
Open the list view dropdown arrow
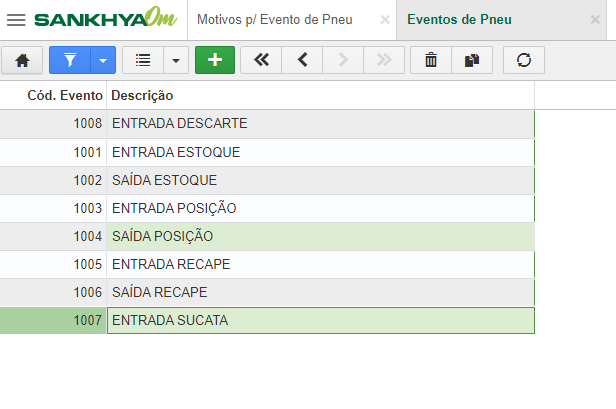pos(176,60)
